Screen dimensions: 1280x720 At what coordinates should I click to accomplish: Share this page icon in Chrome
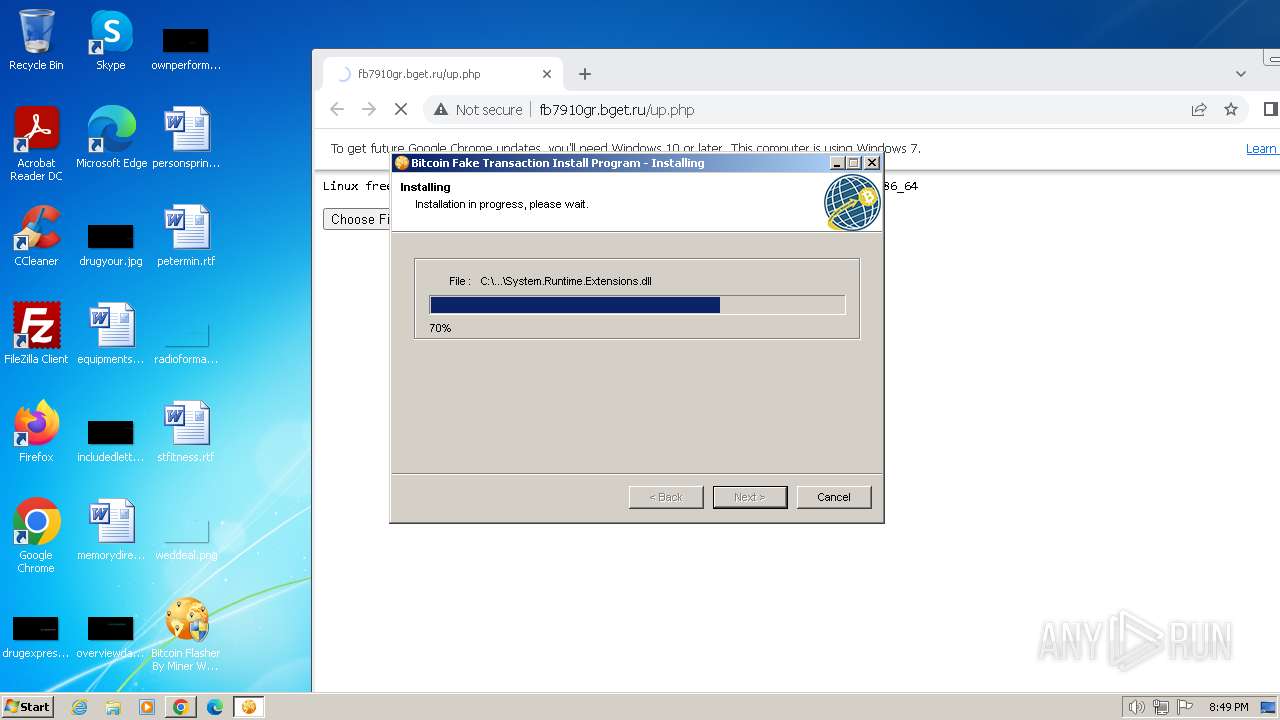tap(1199, 110)
